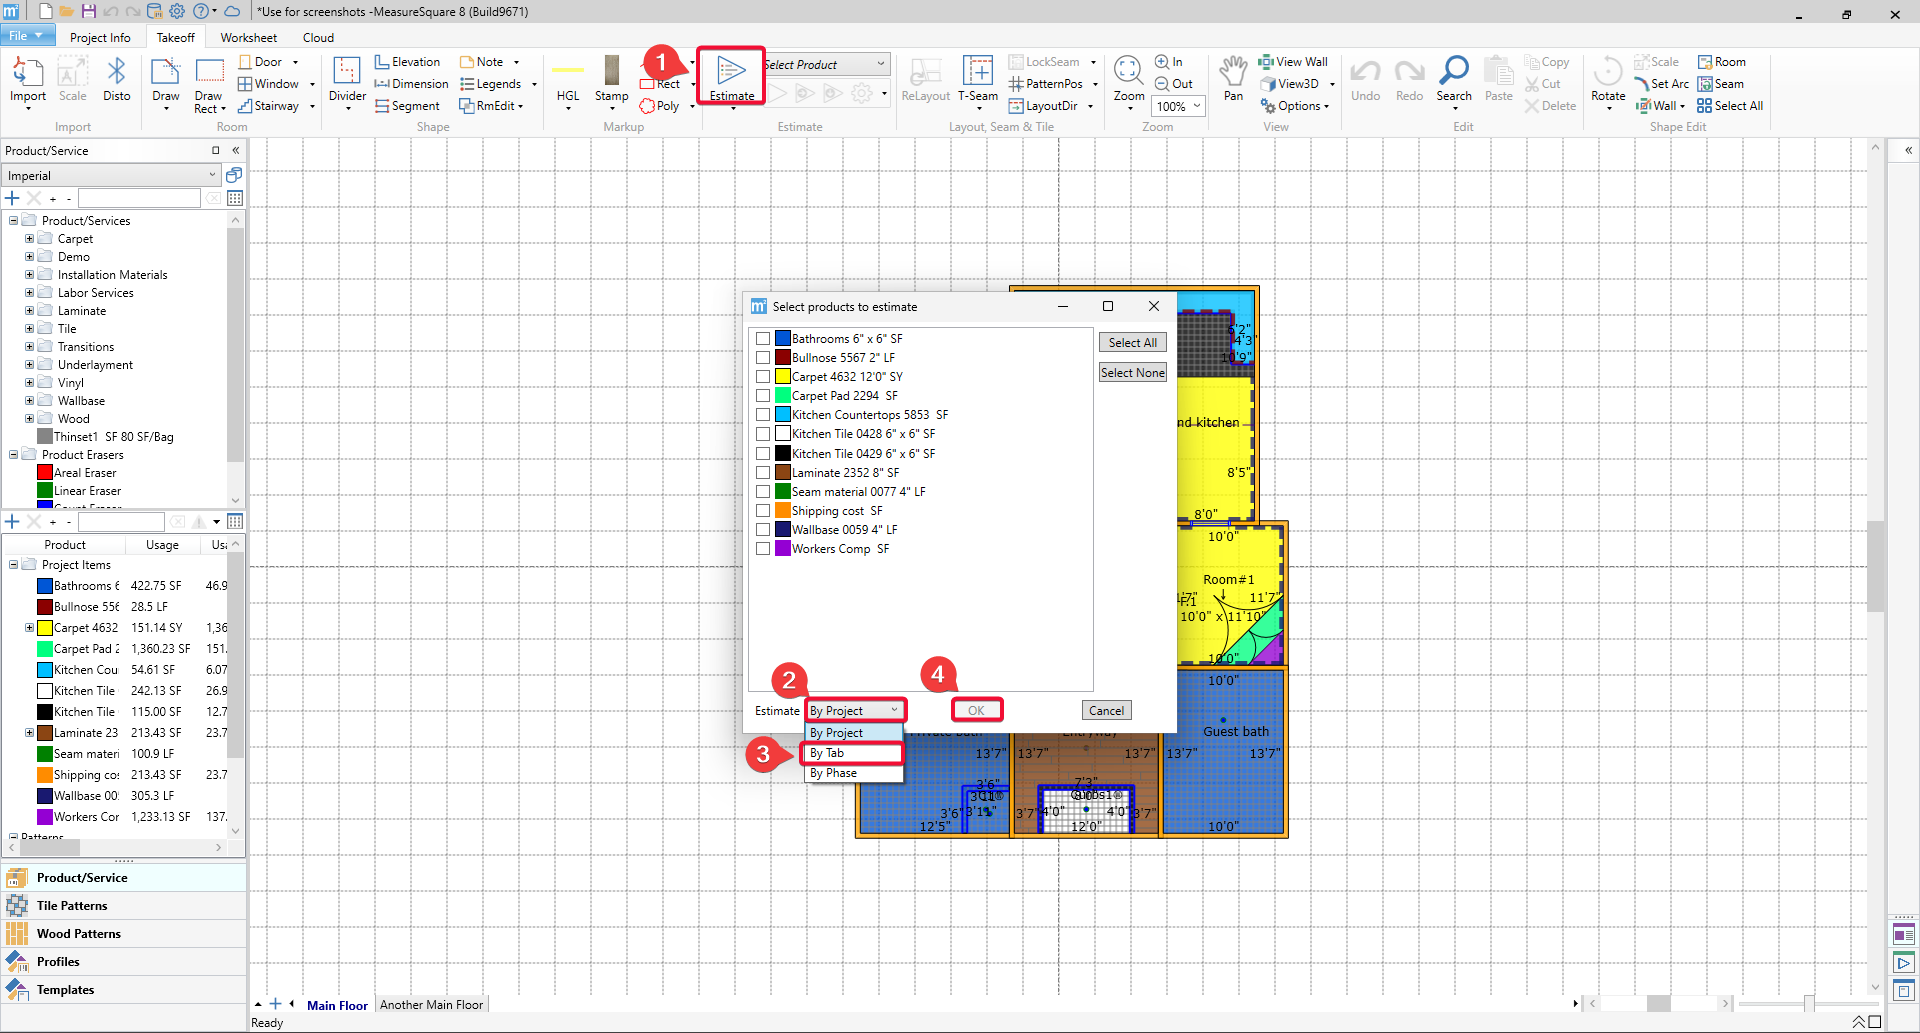This screenshot has width=1920, height=1033.
Task: Open the Select Product dropdown
Action: [x=826, y=65]
